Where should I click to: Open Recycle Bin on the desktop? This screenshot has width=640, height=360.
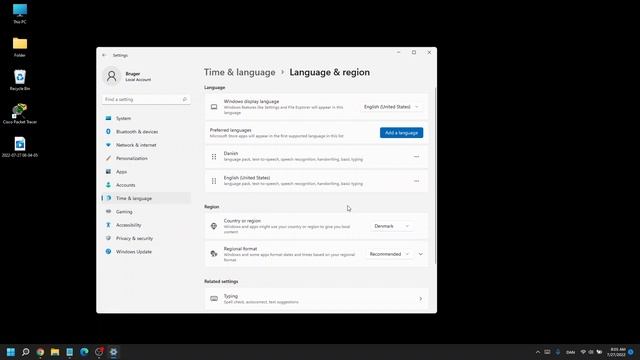(x=20, y=80)
